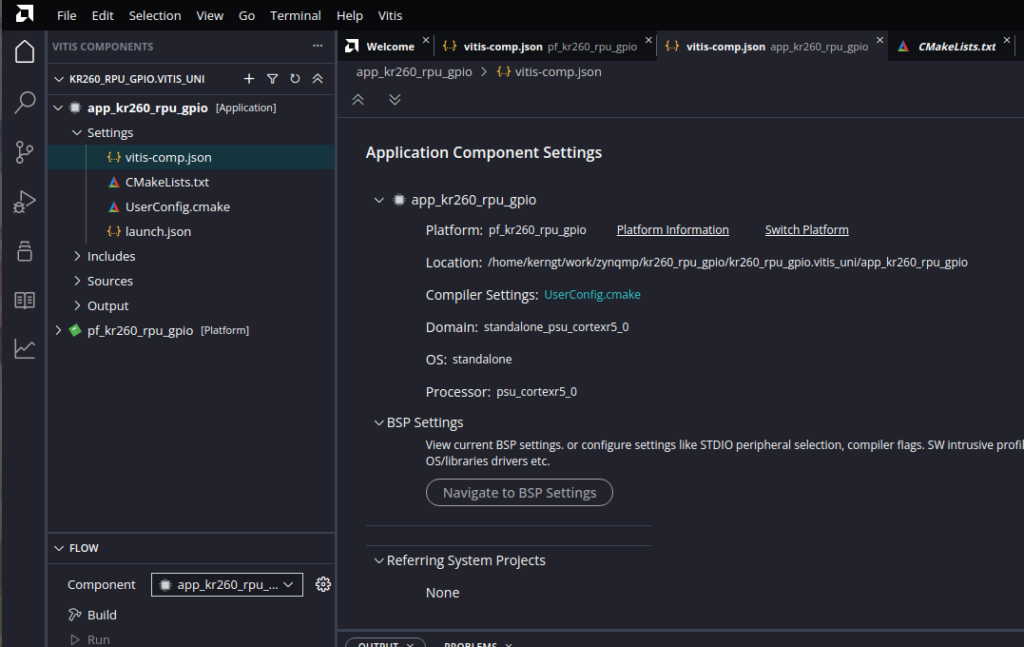
Task: Close the Welcome tab
Action: point(426,40)
